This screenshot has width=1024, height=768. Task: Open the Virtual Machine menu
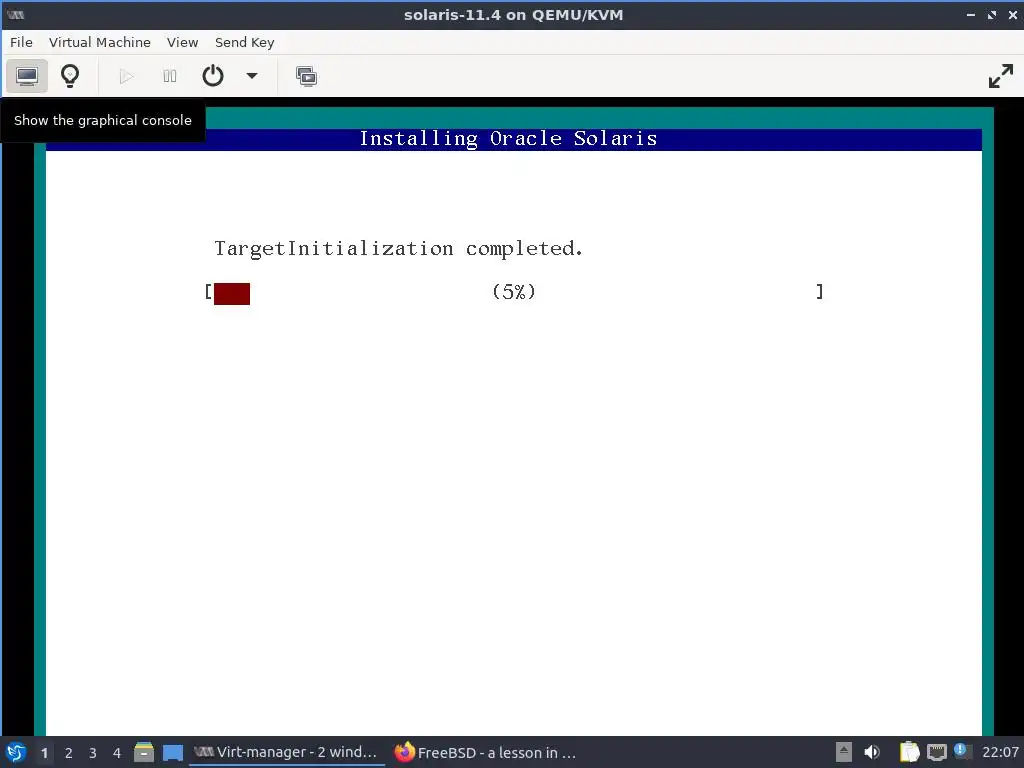pos(99,42)
